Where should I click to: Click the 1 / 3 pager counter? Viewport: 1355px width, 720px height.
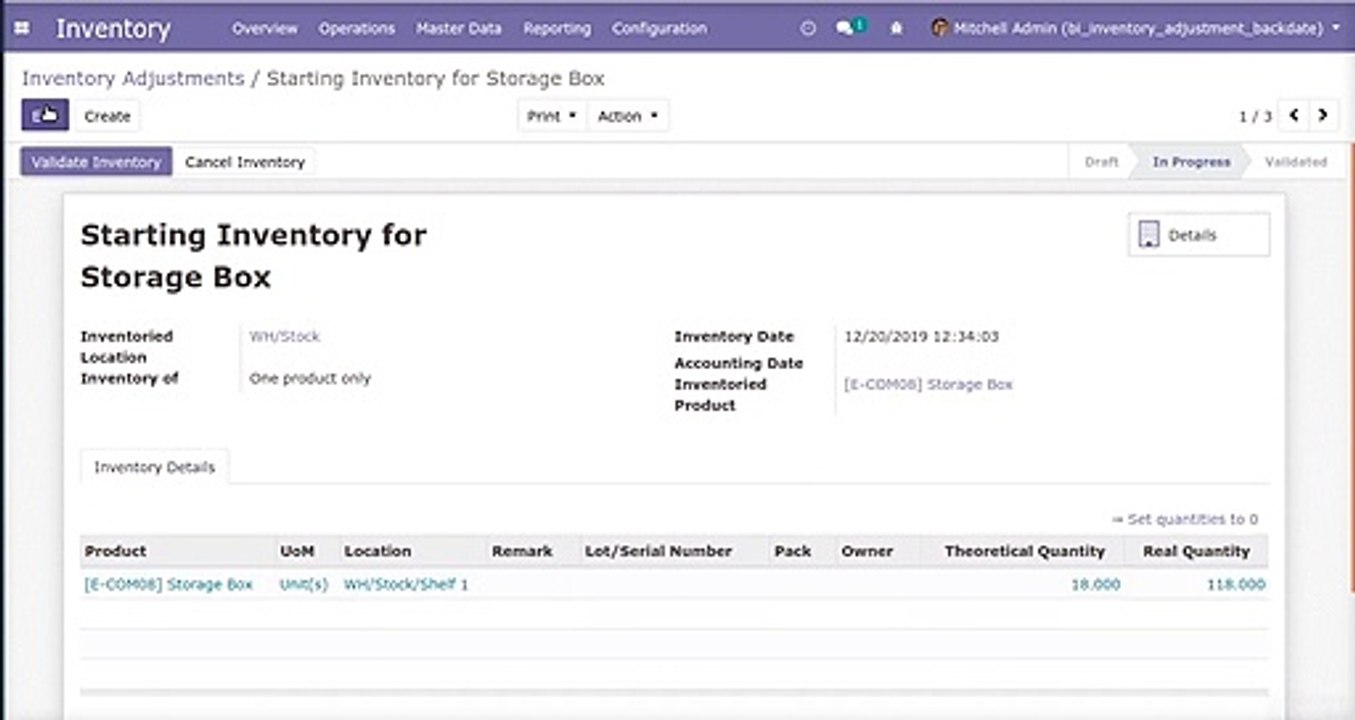point(1255,116)
